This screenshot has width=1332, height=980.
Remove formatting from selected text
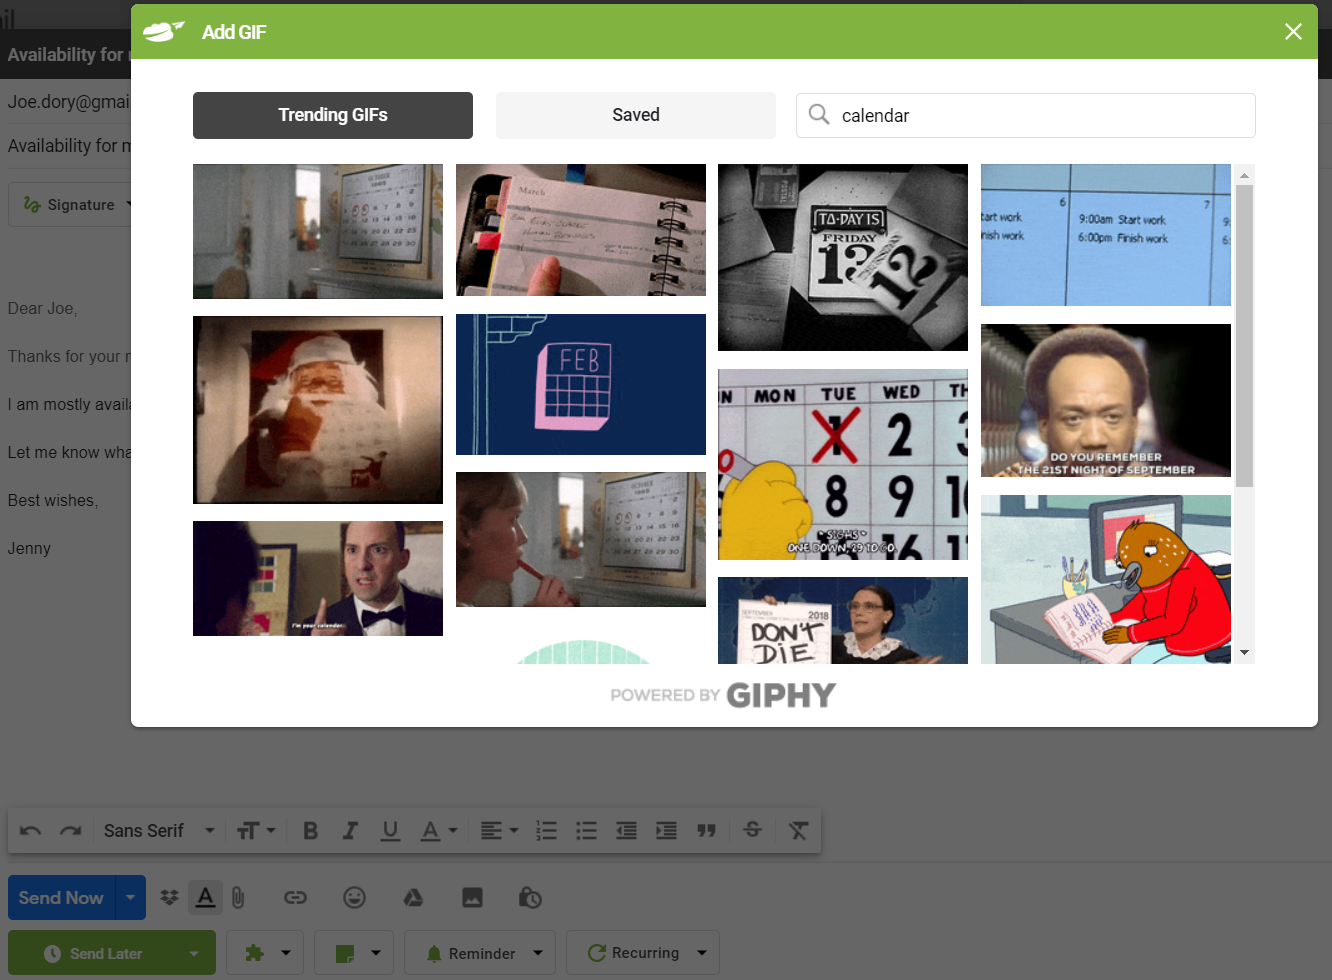coord(798,831)
